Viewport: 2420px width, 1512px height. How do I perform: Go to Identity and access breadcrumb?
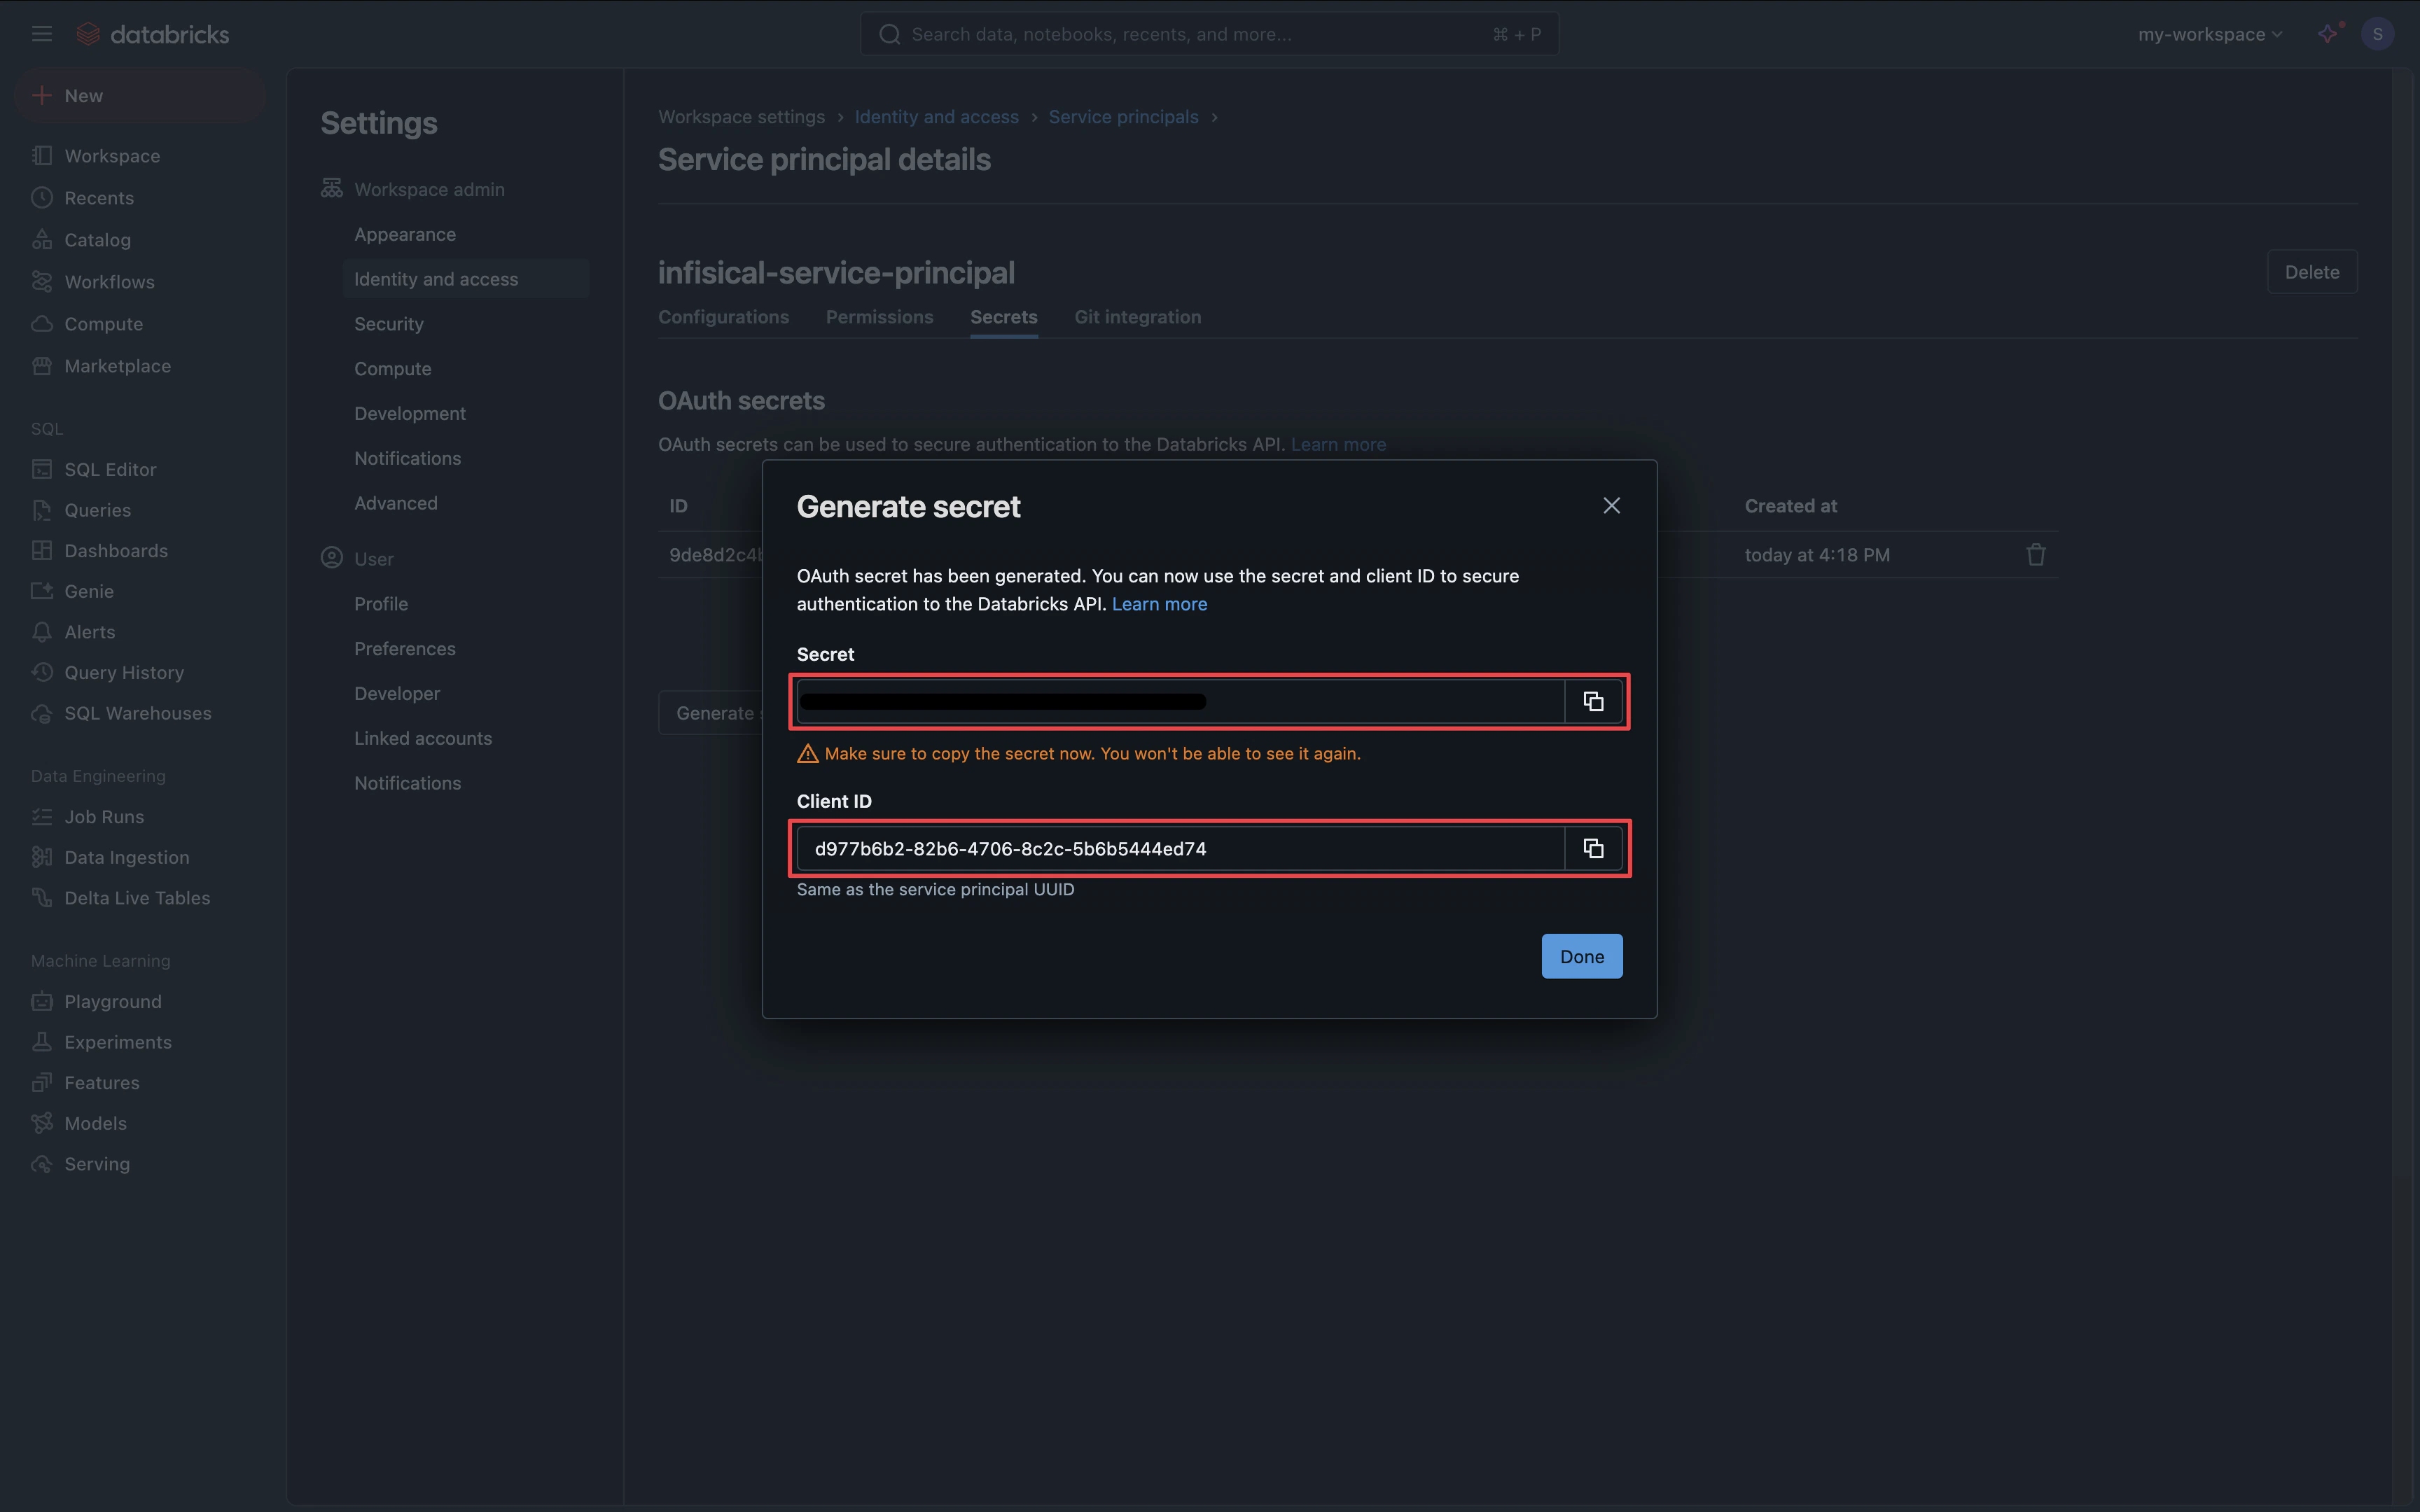(x=937, y=117)
